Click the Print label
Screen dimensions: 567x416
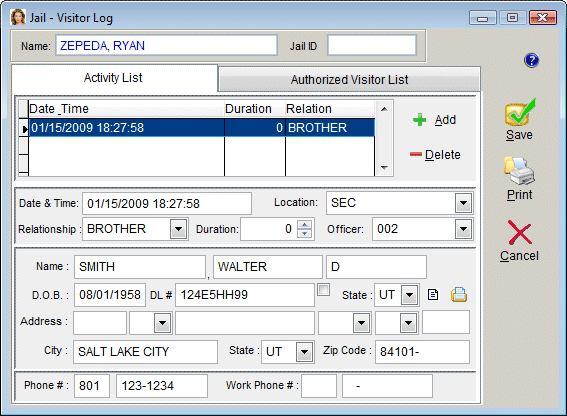tap(520, 195)
